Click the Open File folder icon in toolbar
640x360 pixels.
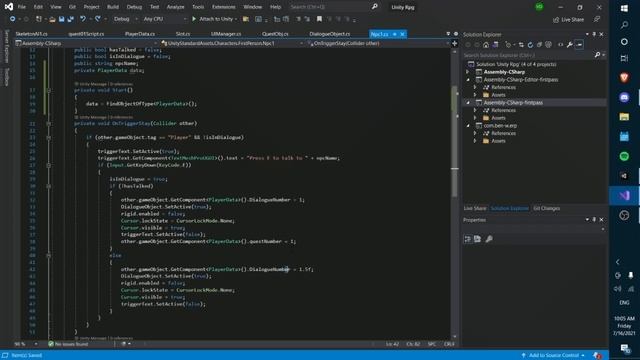pos(52,19)
